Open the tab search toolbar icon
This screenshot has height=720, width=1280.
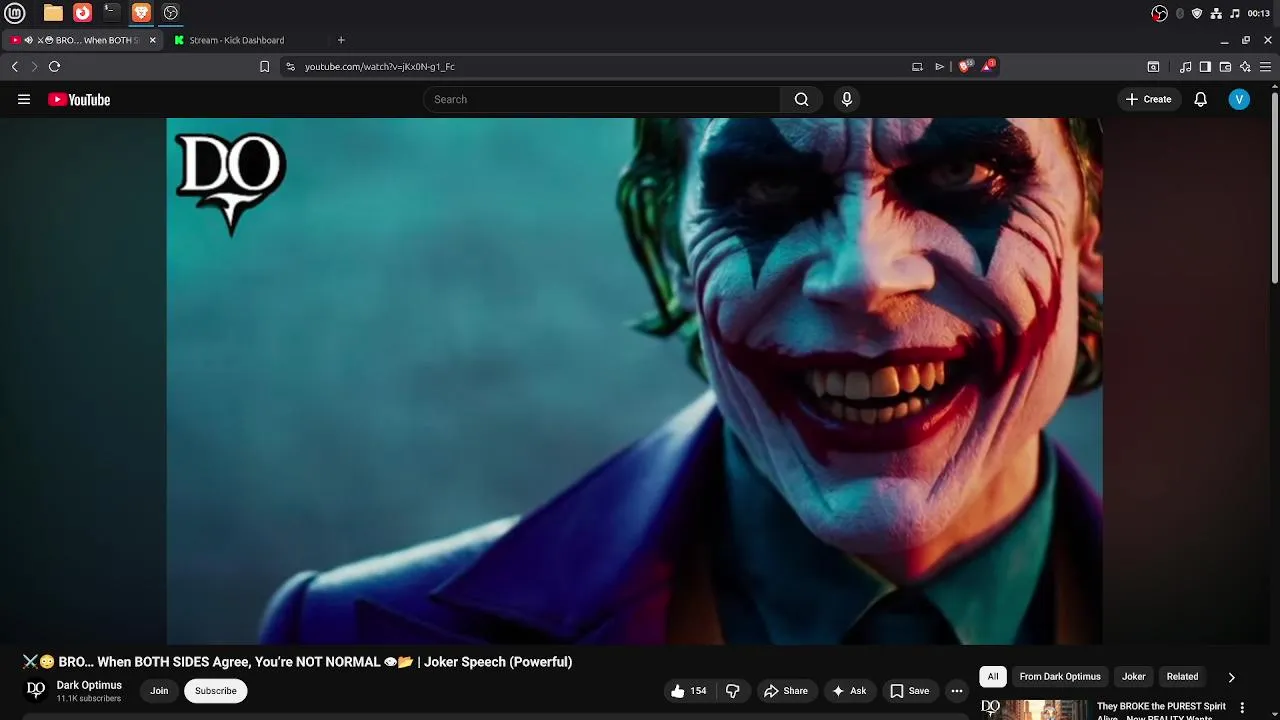[x=1153, y=66]
